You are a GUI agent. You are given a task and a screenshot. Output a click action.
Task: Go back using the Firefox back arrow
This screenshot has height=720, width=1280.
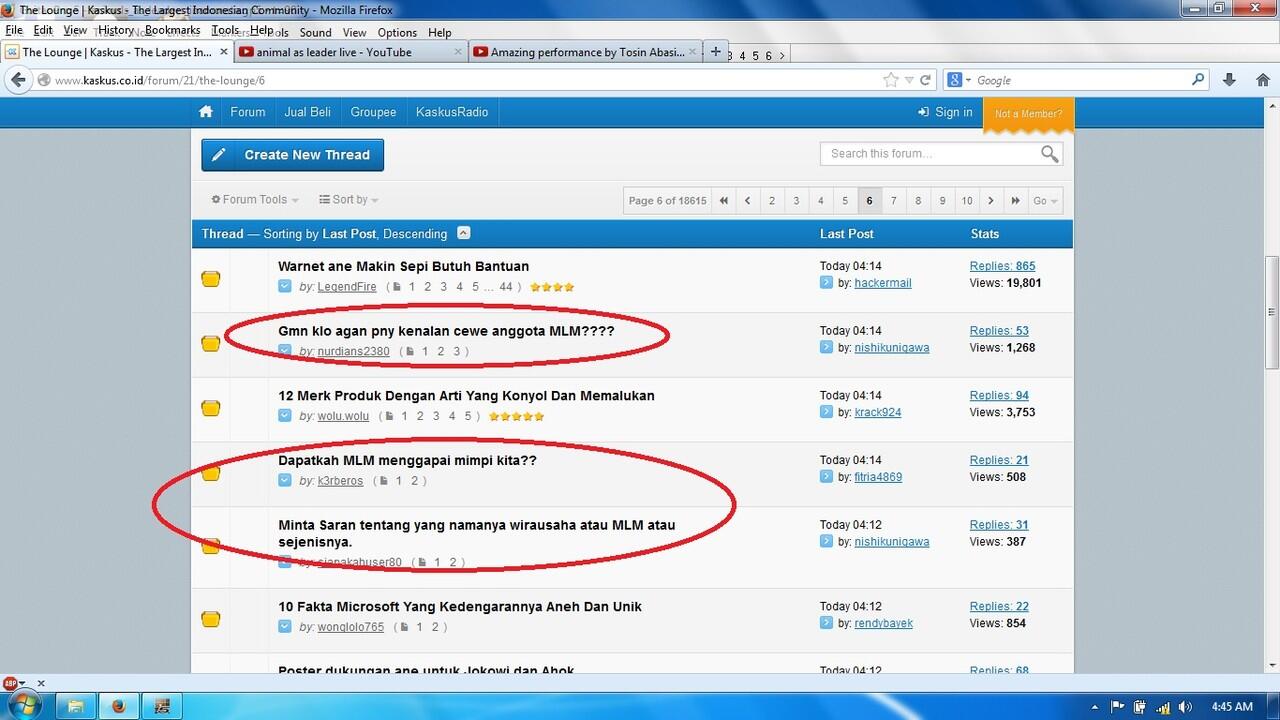[x=17, y=80]
